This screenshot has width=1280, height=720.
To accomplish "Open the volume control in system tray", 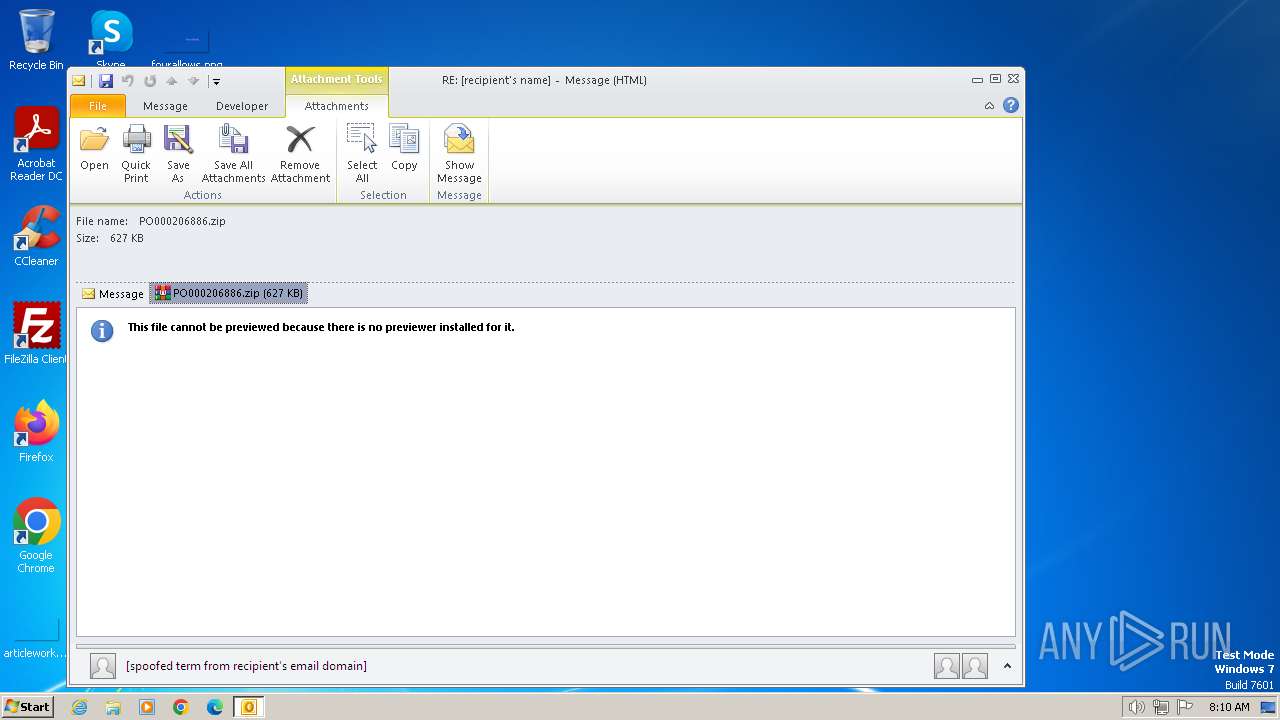I will point(1136,707).
